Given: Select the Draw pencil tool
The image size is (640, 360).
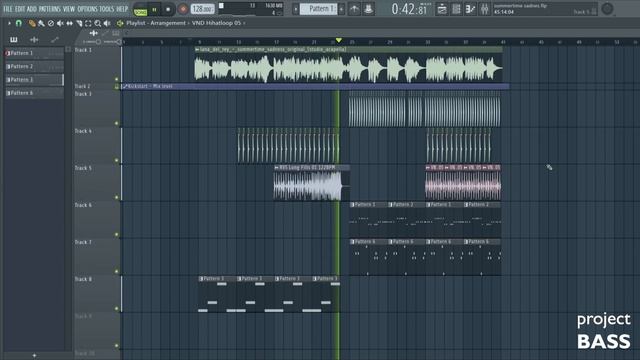Looking at the screenshot, I should pyautogui.click(x=32, y=23).
